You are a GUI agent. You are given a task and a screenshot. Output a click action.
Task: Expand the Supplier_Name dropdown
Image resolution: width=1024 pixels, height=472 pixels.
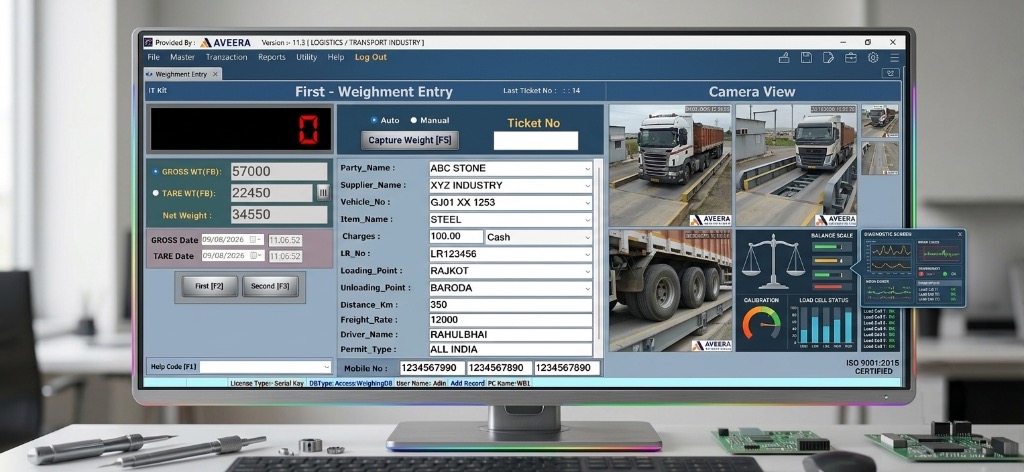[x=587, y=185]
